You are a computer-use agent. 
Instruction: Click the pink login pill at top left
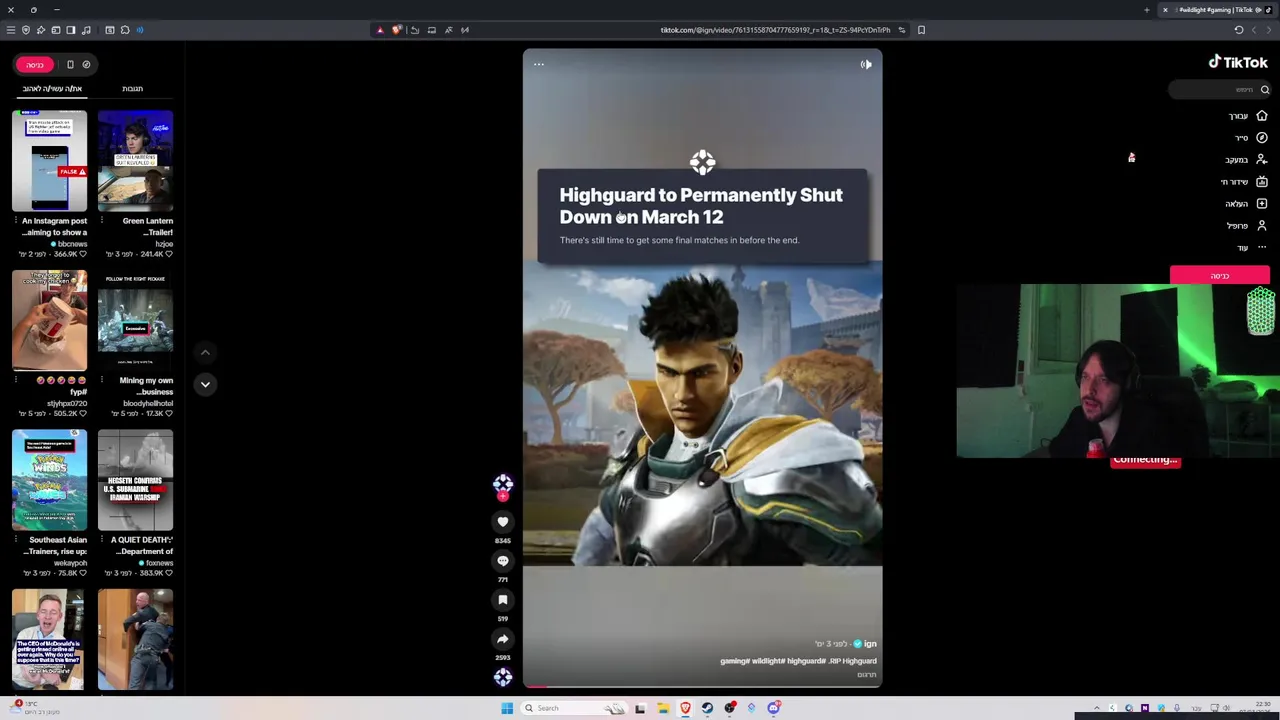pyautogui.click(x=35, y=65)
